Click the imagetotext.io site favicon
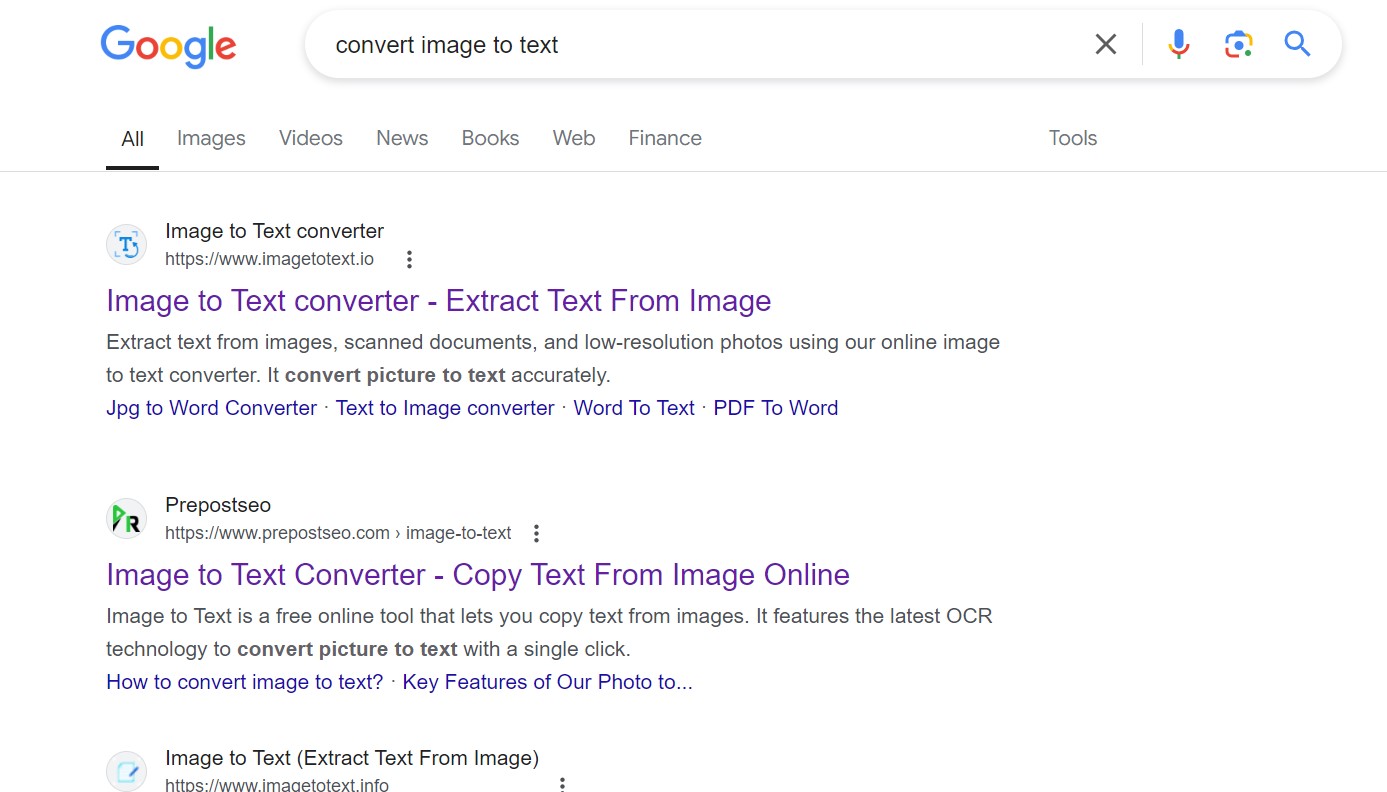1387x792 pixels. [x=127, y=245]
